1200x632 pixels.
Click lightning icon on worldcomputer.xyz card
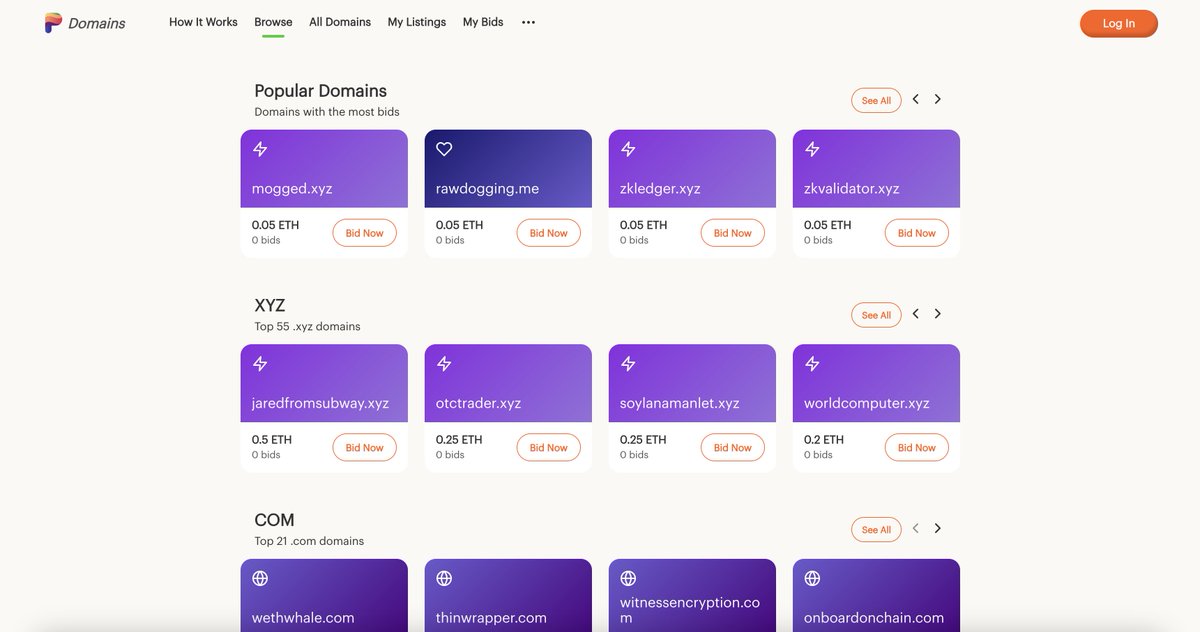tap(812, 364)
